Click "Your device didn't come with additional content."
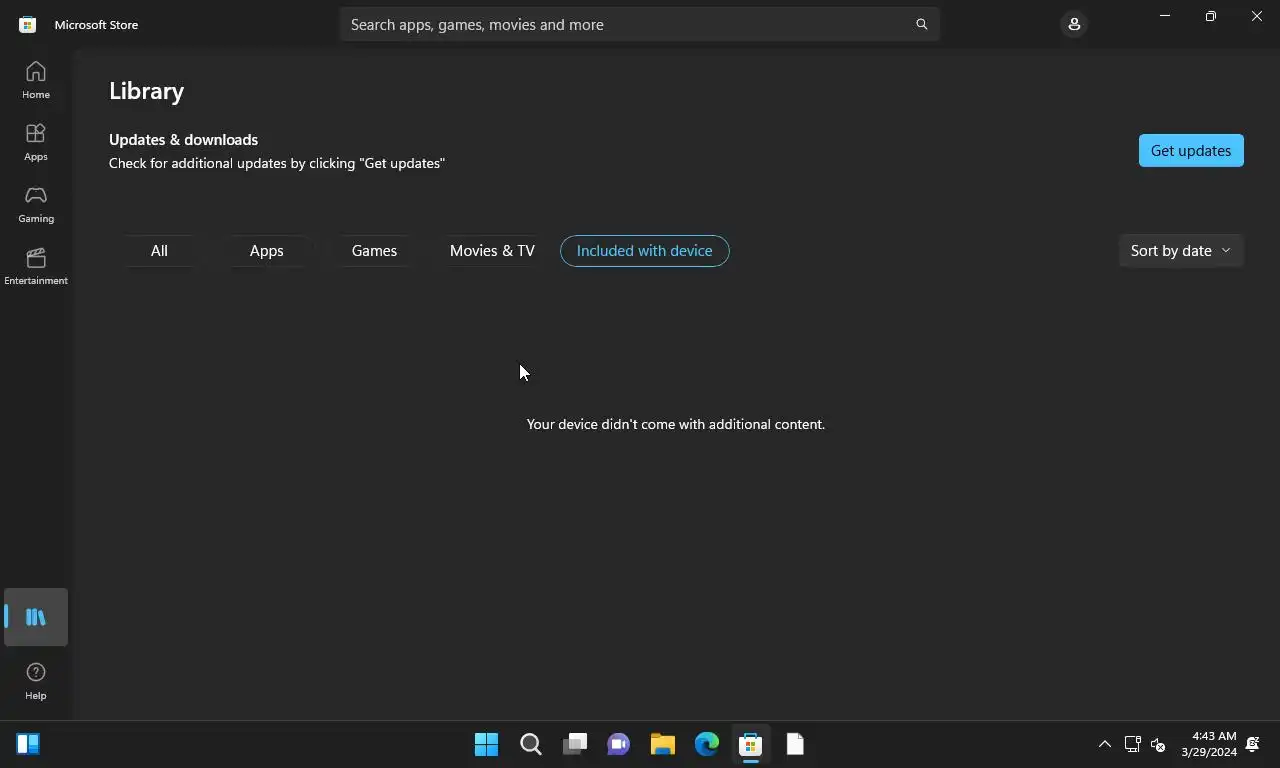The height and width of the screenshot is (768, 1280). click(676, 424)
